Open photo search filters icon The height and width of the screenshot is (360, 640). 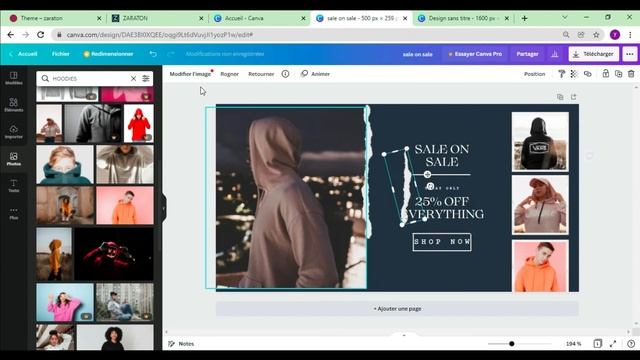[146, 78]
